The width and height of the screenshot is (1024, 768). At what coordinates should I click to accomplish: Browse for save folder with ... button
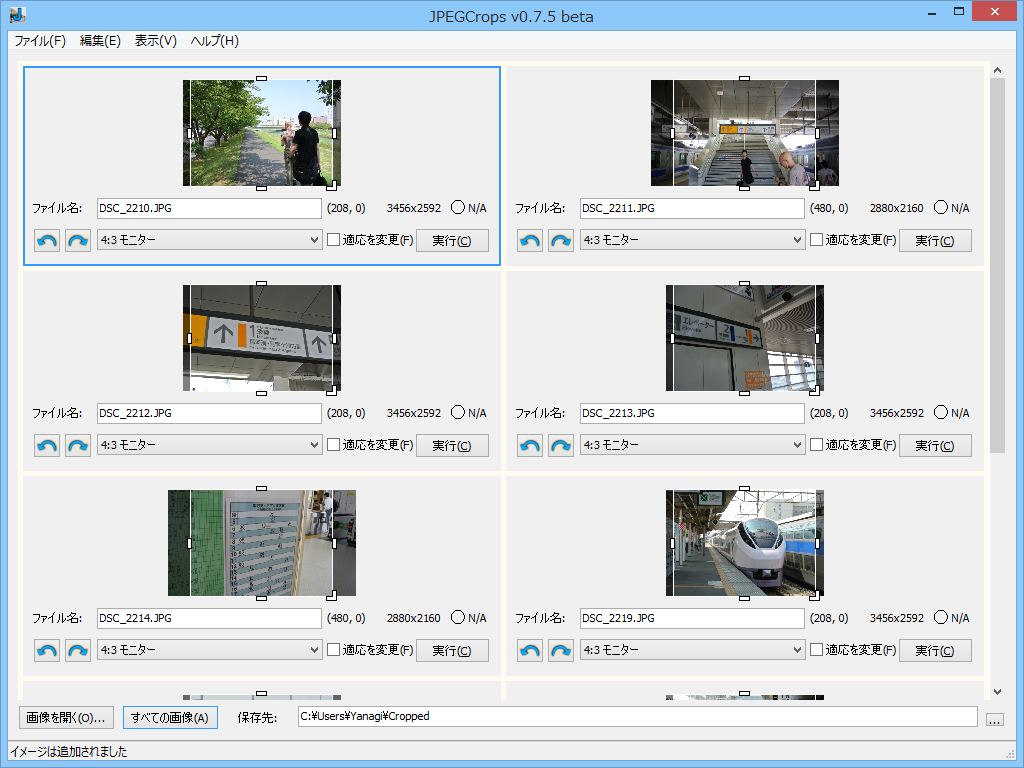[994, 719]
